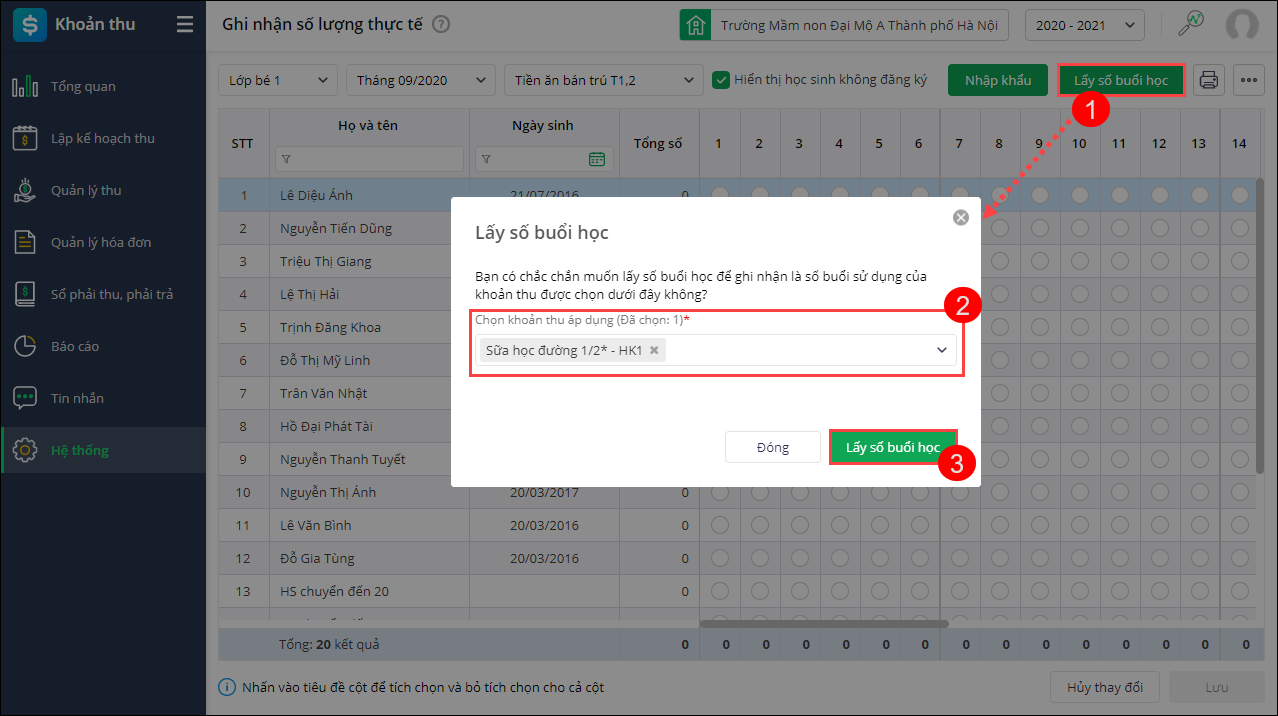Click day 10 column header
This screenshot has width=1278, height=716.
[x=1079, y=144]
